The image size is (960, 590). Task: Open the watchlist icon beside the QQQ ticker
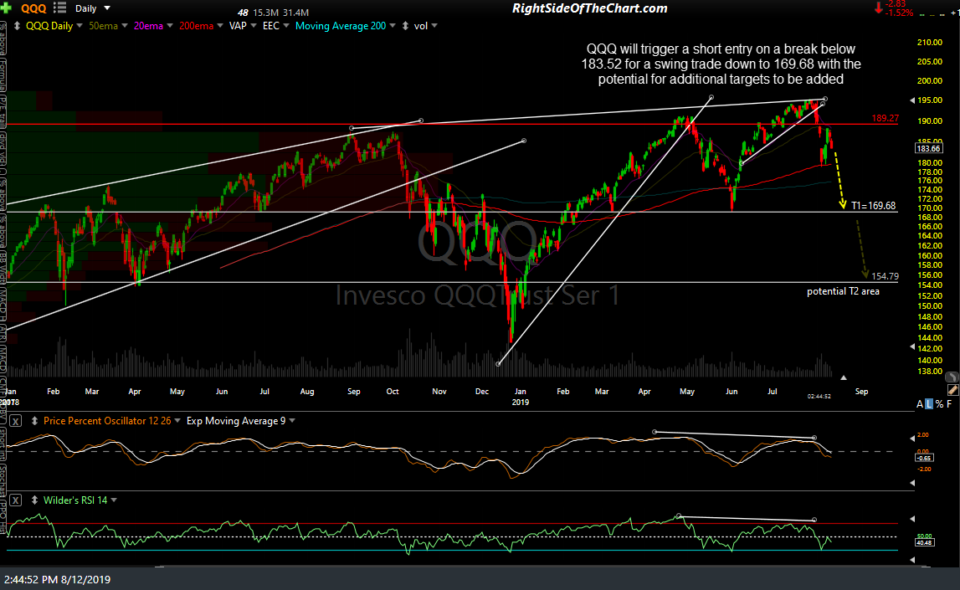click(58, 7)
